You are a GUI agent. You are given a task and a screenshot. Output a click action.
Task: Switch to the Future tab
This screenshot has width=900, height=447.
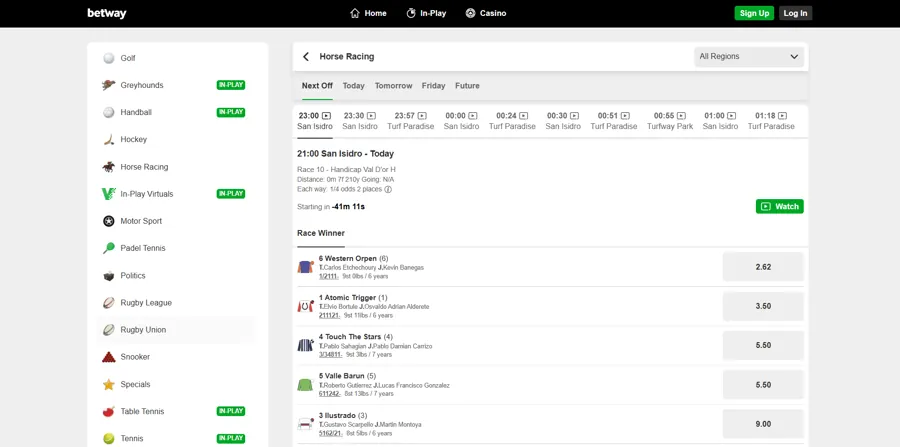467,85
